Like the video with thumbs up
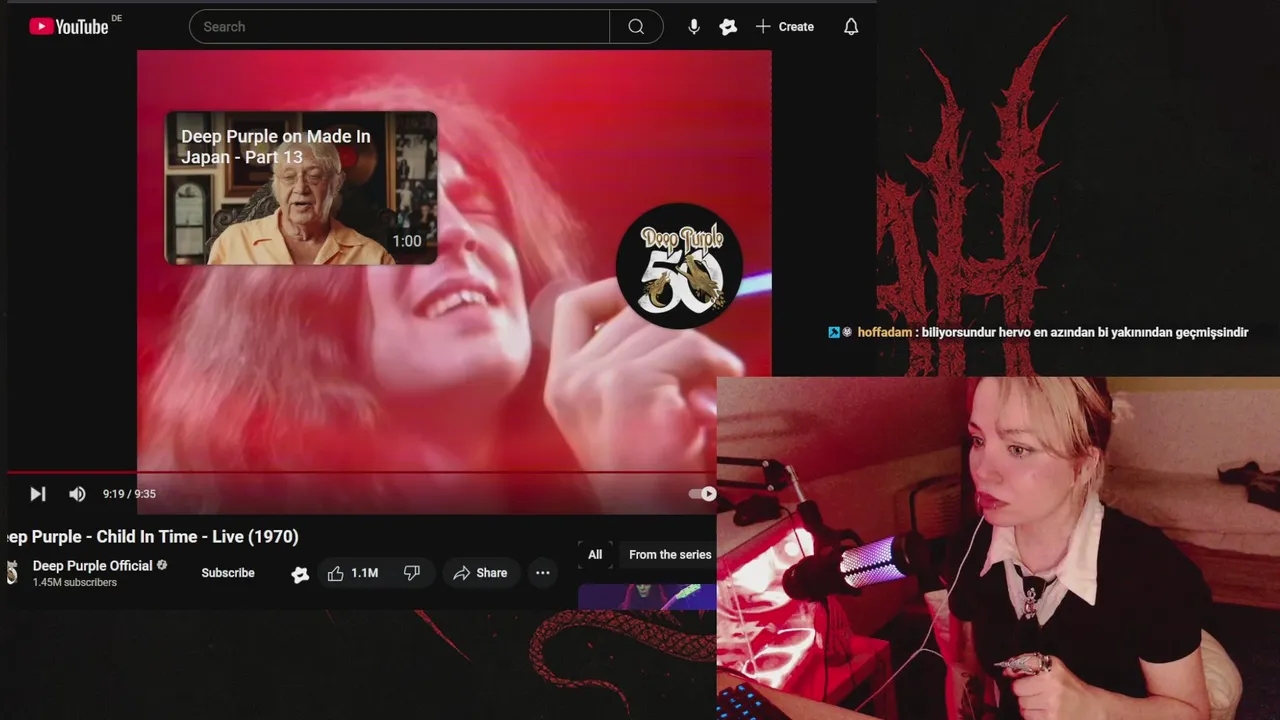 pyautogui.click(x=353, y=573)
